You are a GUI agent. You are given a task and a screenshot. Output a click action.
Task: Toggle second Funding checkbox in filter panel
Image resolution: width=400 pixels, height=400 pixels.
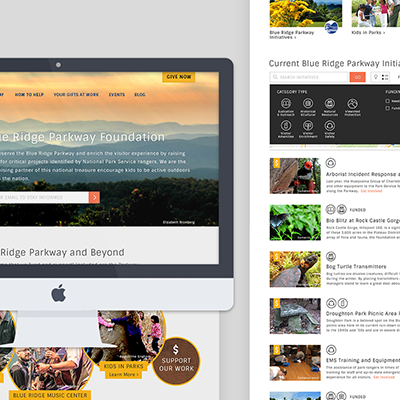[387, 108]
